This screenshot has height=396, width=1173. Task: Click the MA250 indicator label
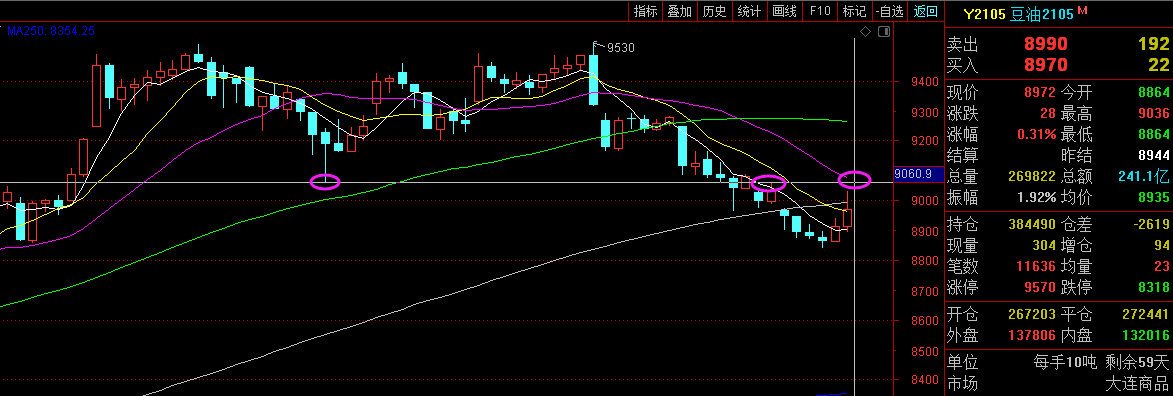[49, 31]
